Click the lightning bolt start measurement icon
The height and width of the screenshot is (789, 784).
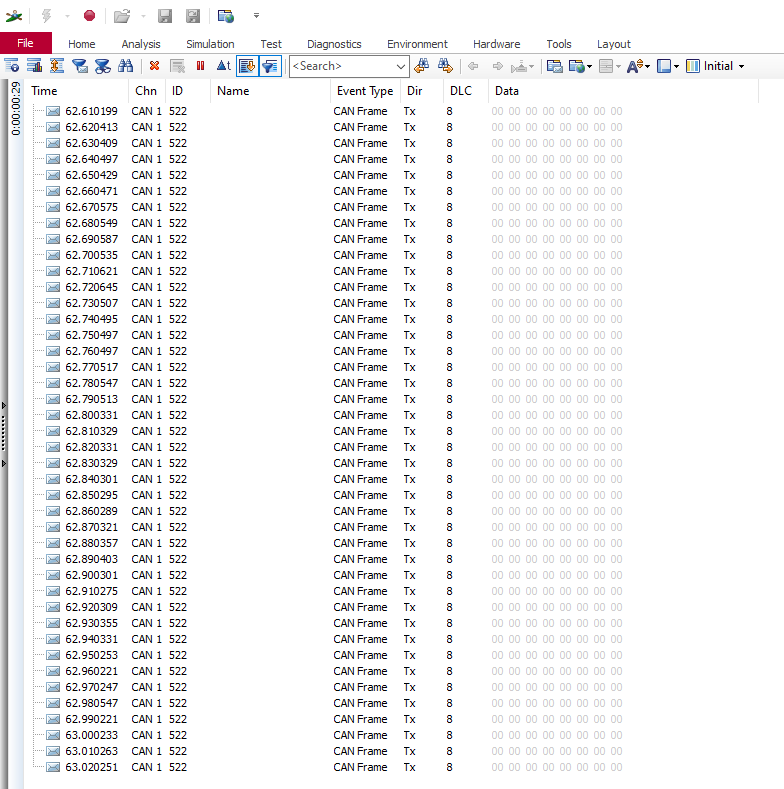[x=47, y=16]
